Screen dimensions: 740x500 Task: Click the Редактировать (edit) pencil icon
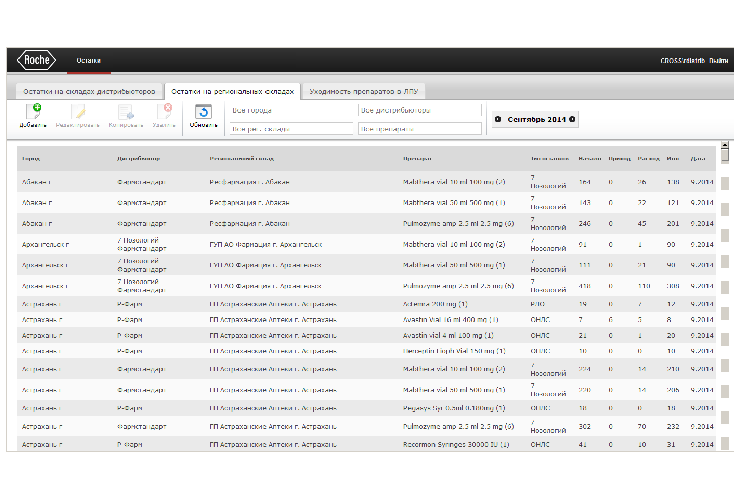pyautogui.click(x=77, y=111)
